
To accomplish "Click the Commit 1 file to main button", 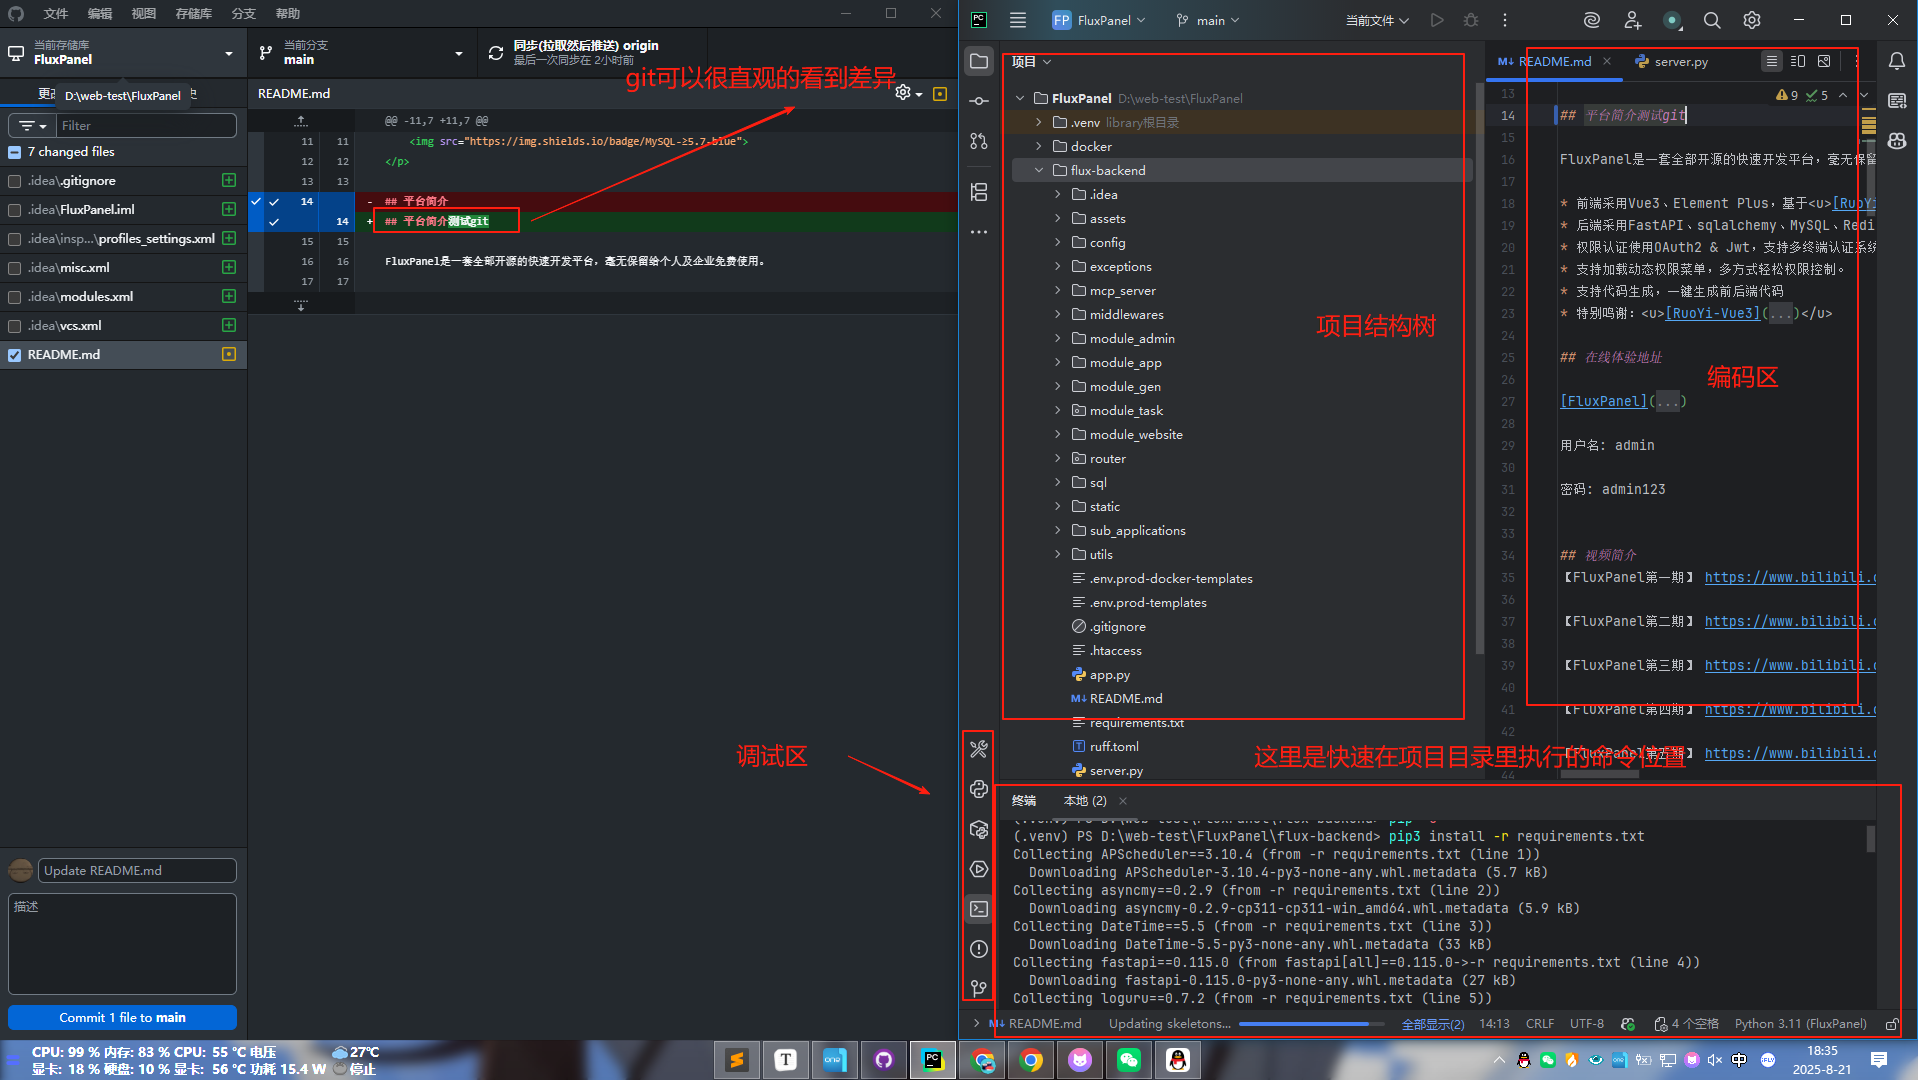I will coord(122,1017).
